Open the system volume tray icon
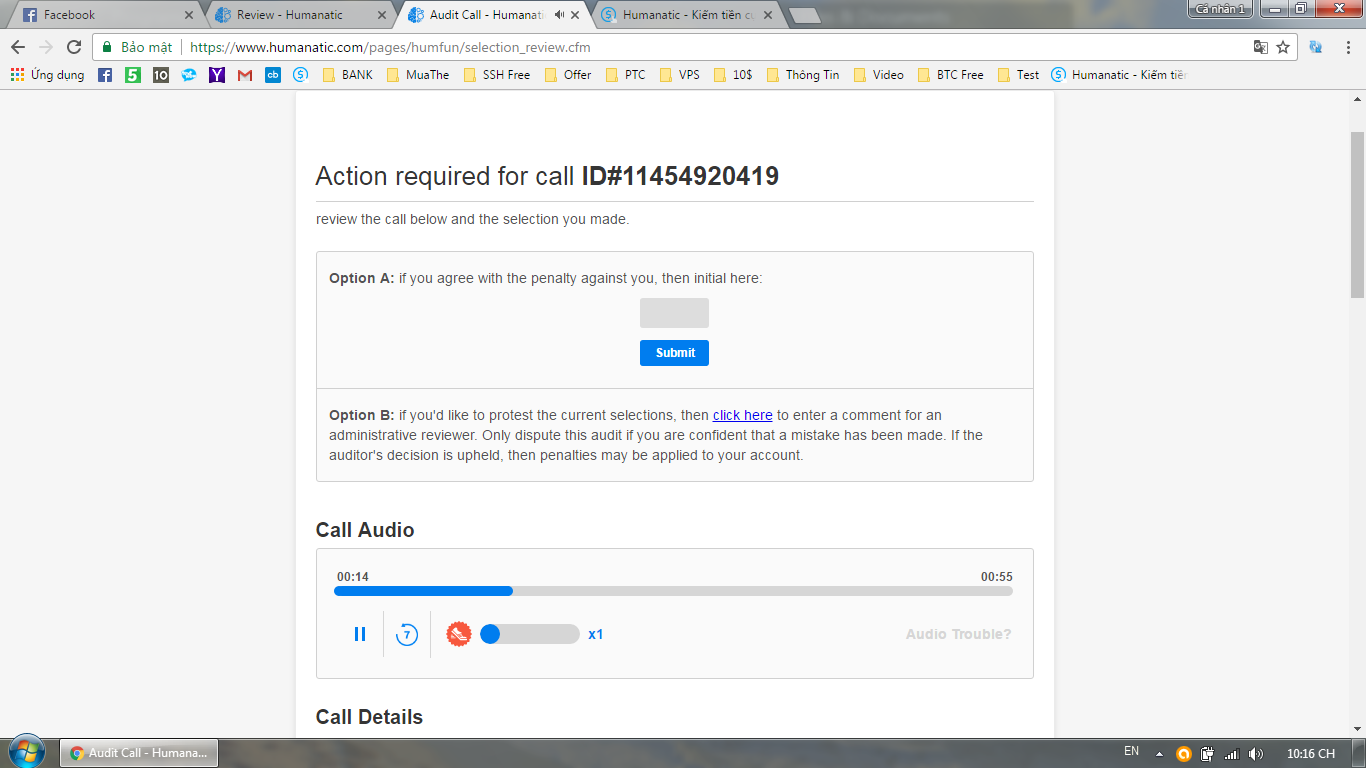The height and width of the screenshot is (768, 1366). [x=1256, y=754]
